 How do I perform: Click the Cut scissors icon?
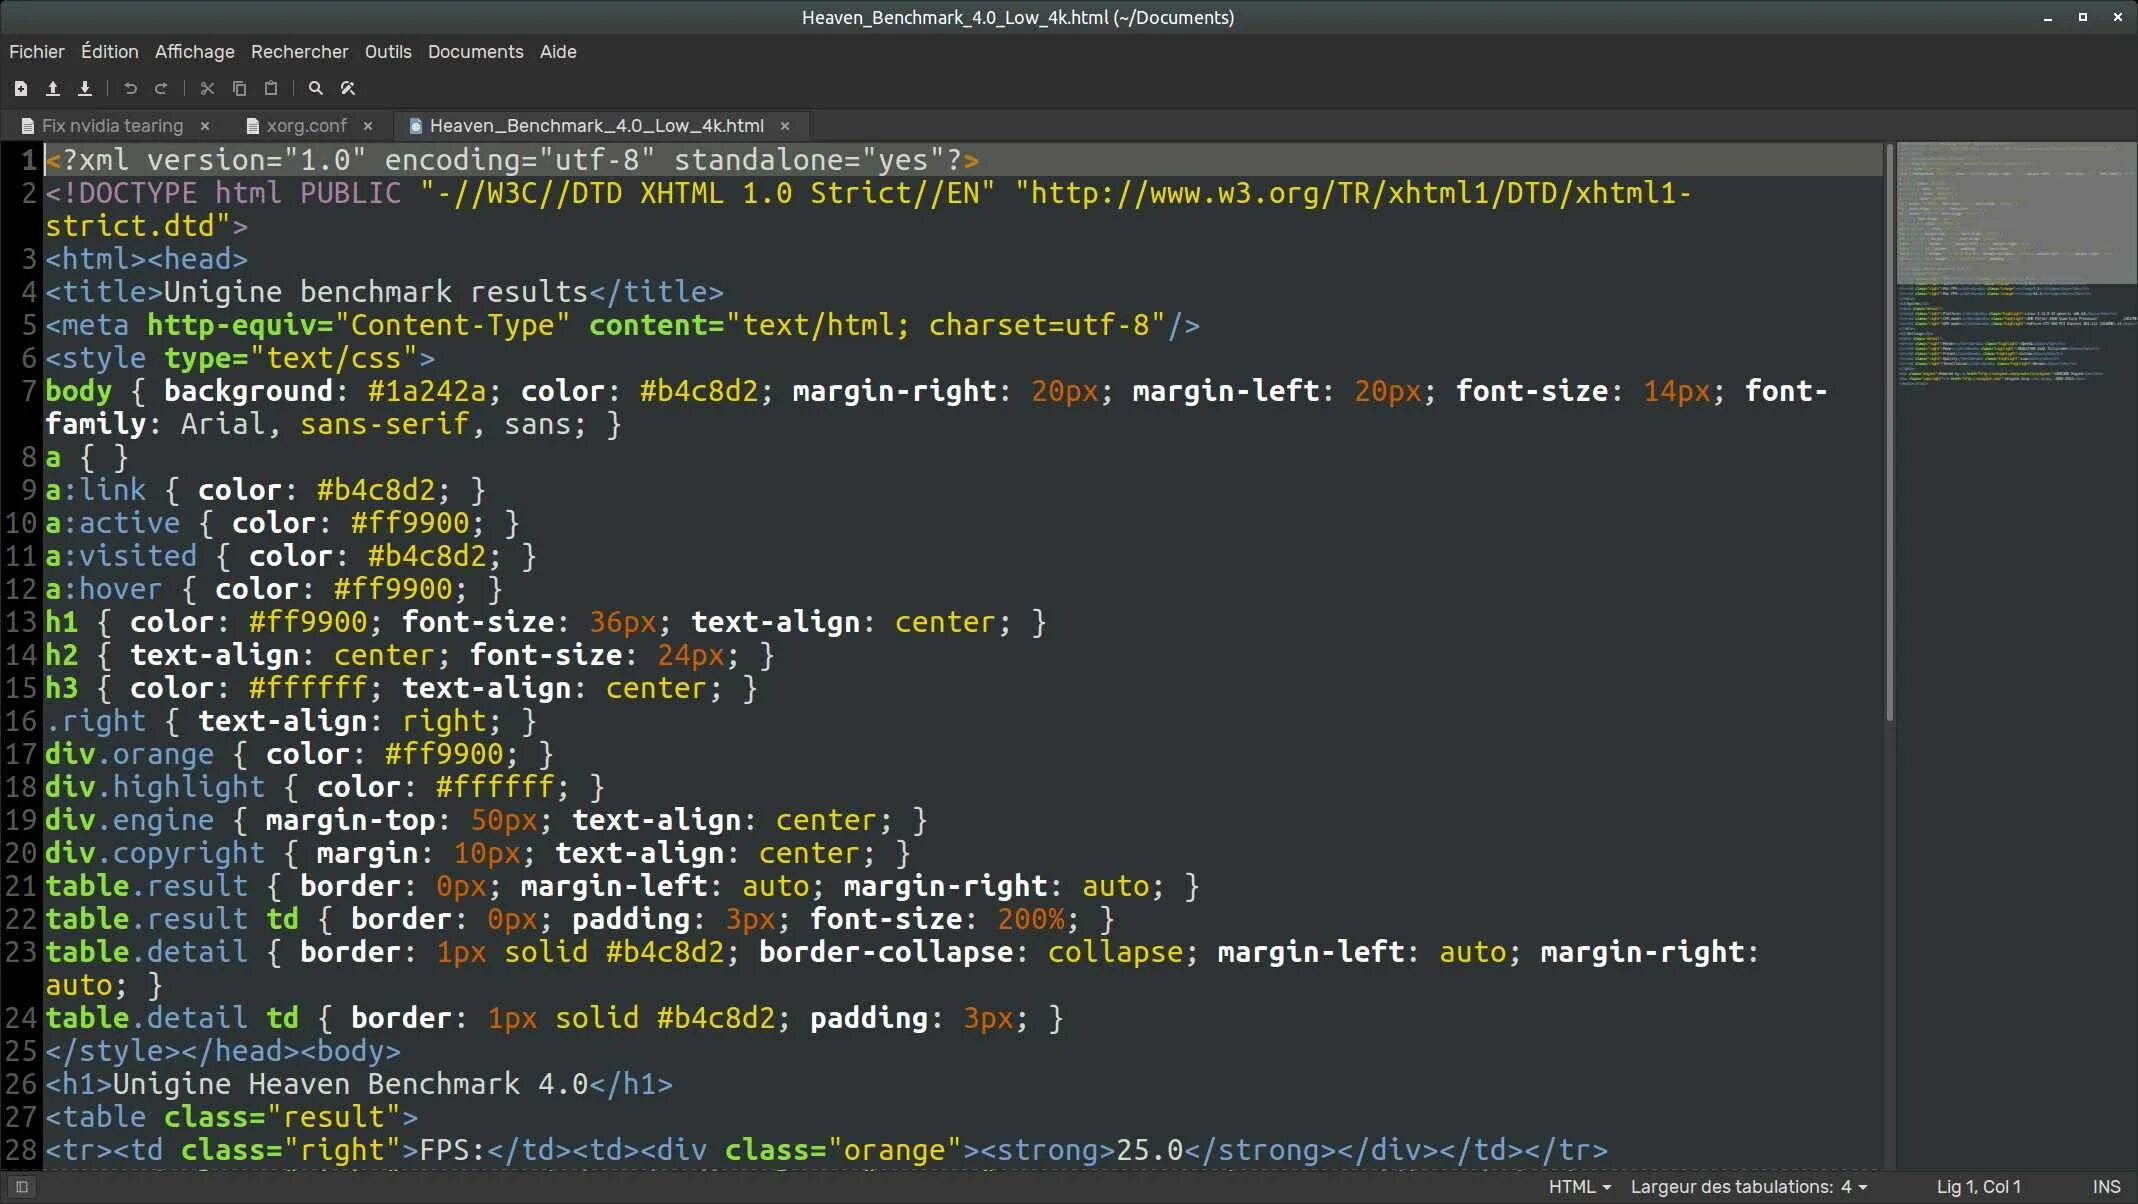click(207, 89)
